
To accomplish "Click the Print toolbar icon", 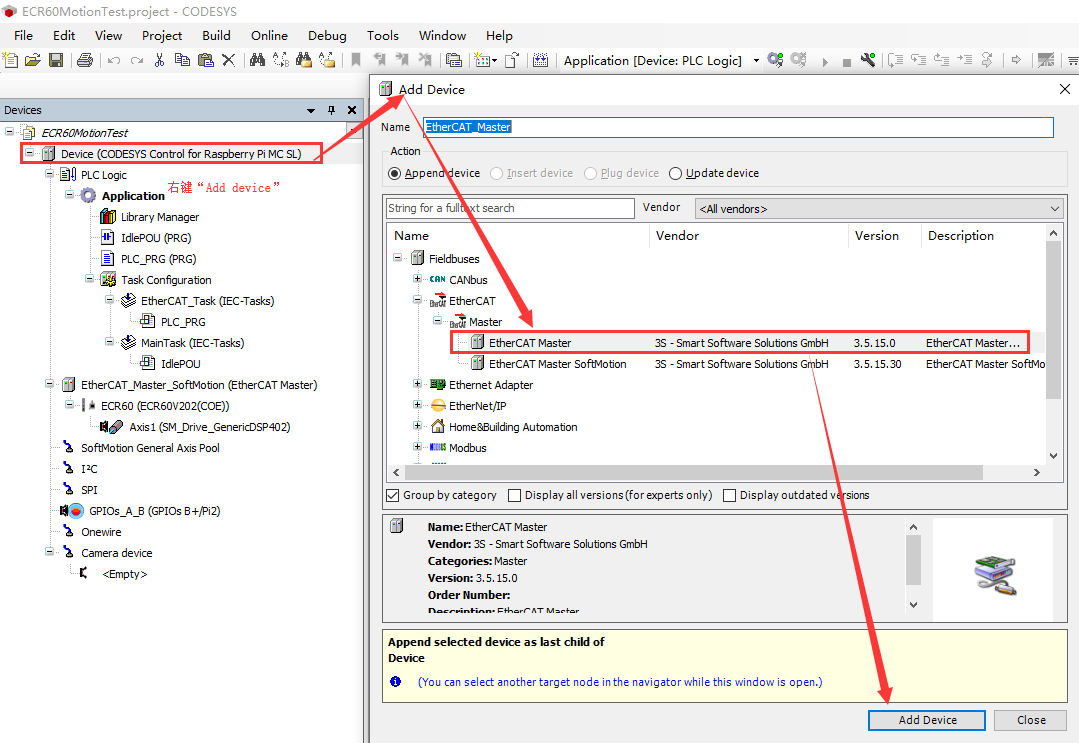I will click(x=85, y=61).
